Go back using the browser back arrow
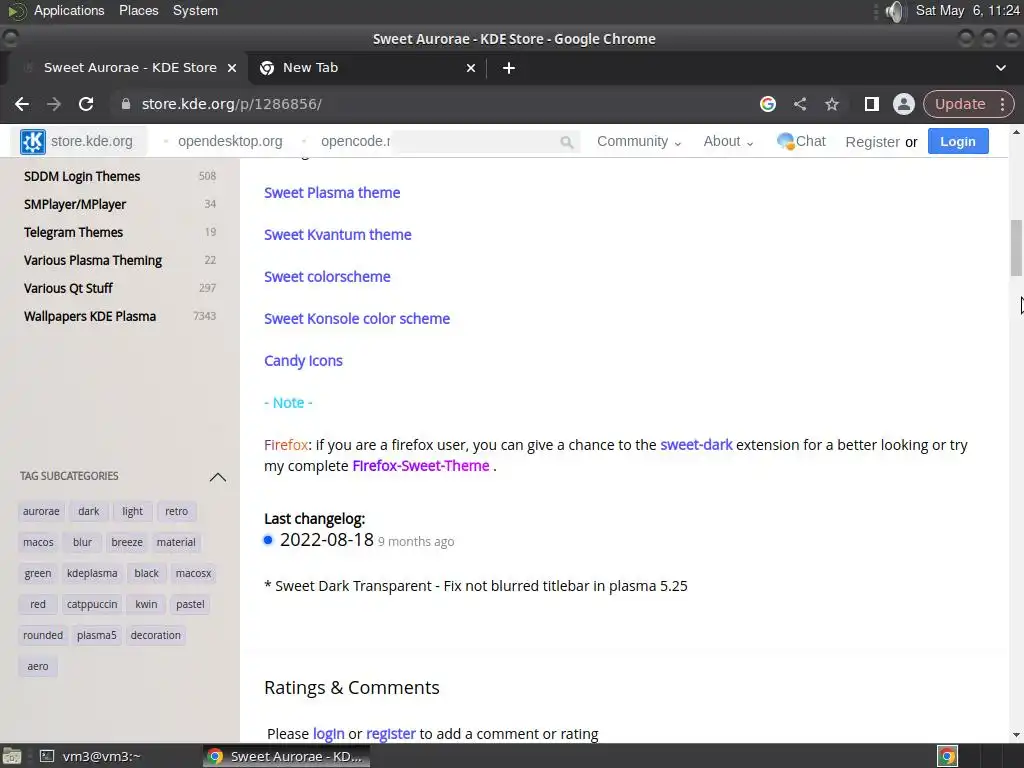The width and height of the screenshot is (1024, 768). click(x=22, y=104)
